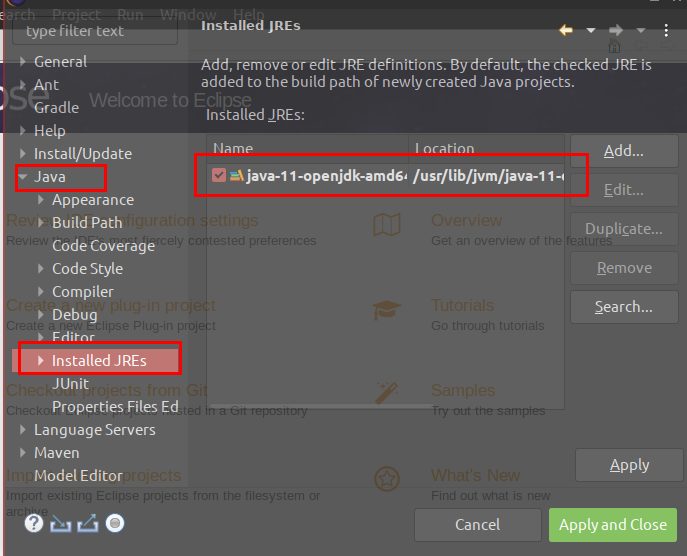Image resolution: width=687 pixels, height=556 pixels.
Task: Click the Apply and Close button
Action: (x=613, y=525)
